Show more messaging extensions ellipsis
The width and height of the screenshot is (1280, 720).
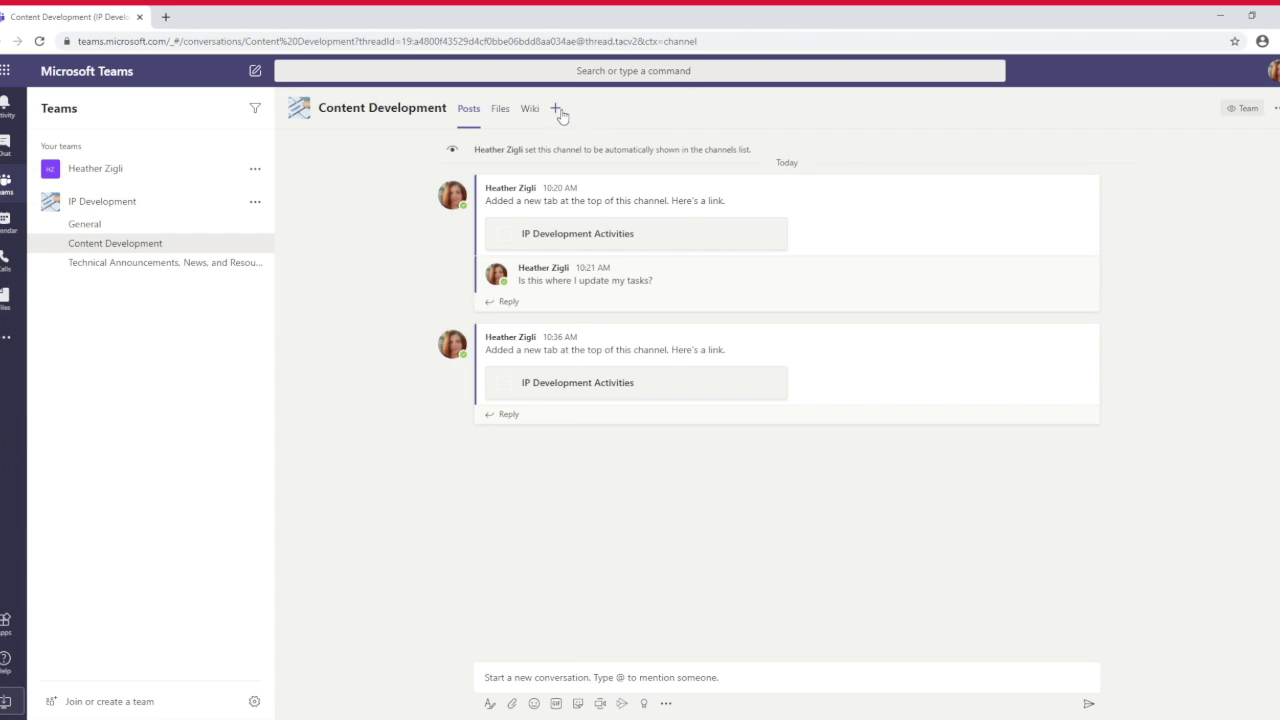pyautogui.click(x=666, y=704)
